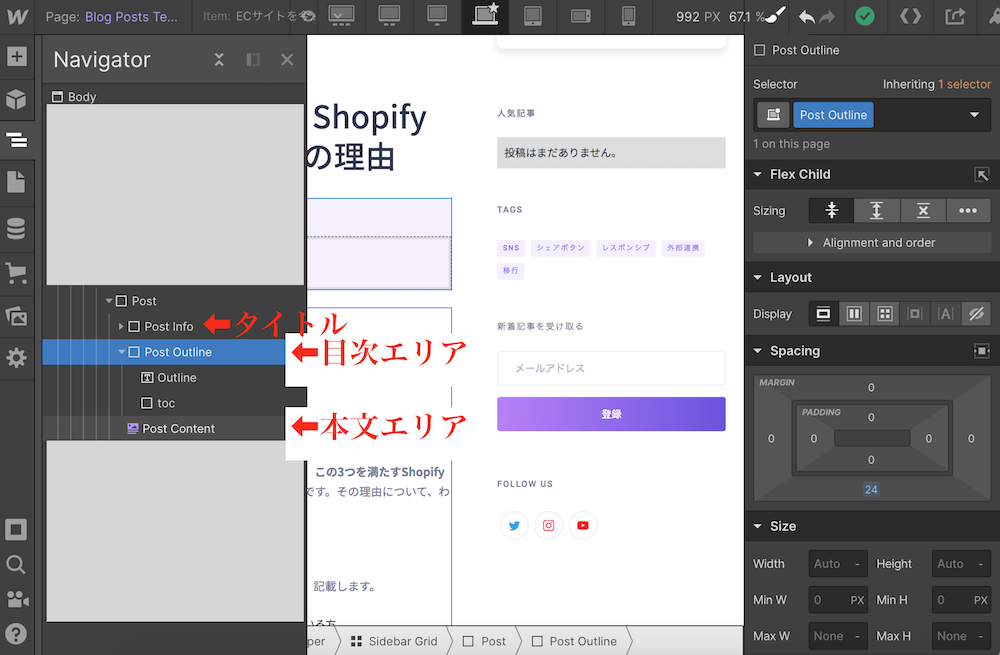Viewport: 1000px width, 655px height.
Task: Edit the bottom margin value 24
Action: coord(871,490)
